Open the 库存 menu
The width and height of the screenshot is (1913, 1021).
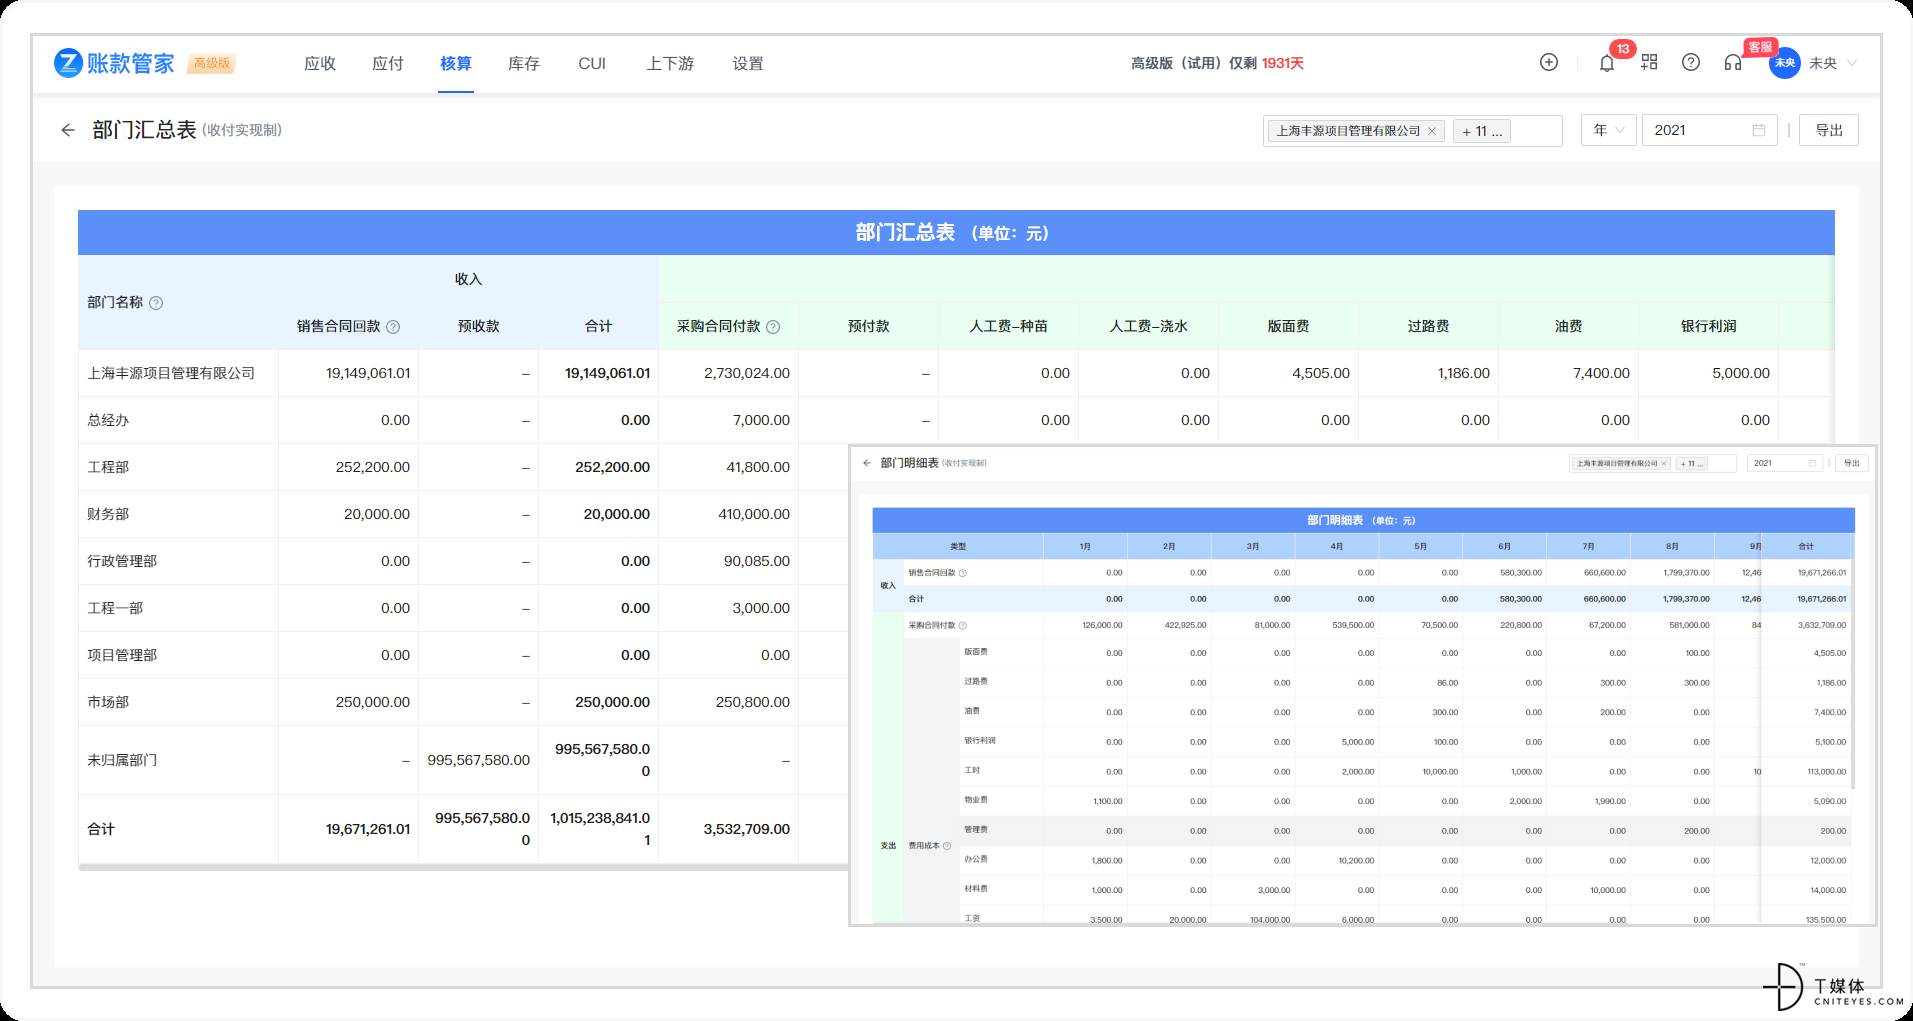click(524, 63)
